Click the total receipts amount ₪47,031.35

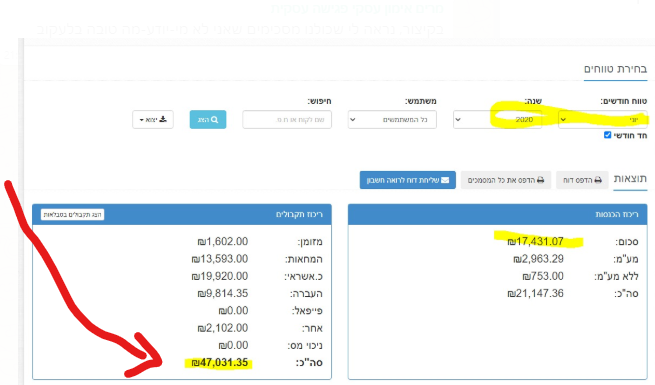(x=219, y=362)
